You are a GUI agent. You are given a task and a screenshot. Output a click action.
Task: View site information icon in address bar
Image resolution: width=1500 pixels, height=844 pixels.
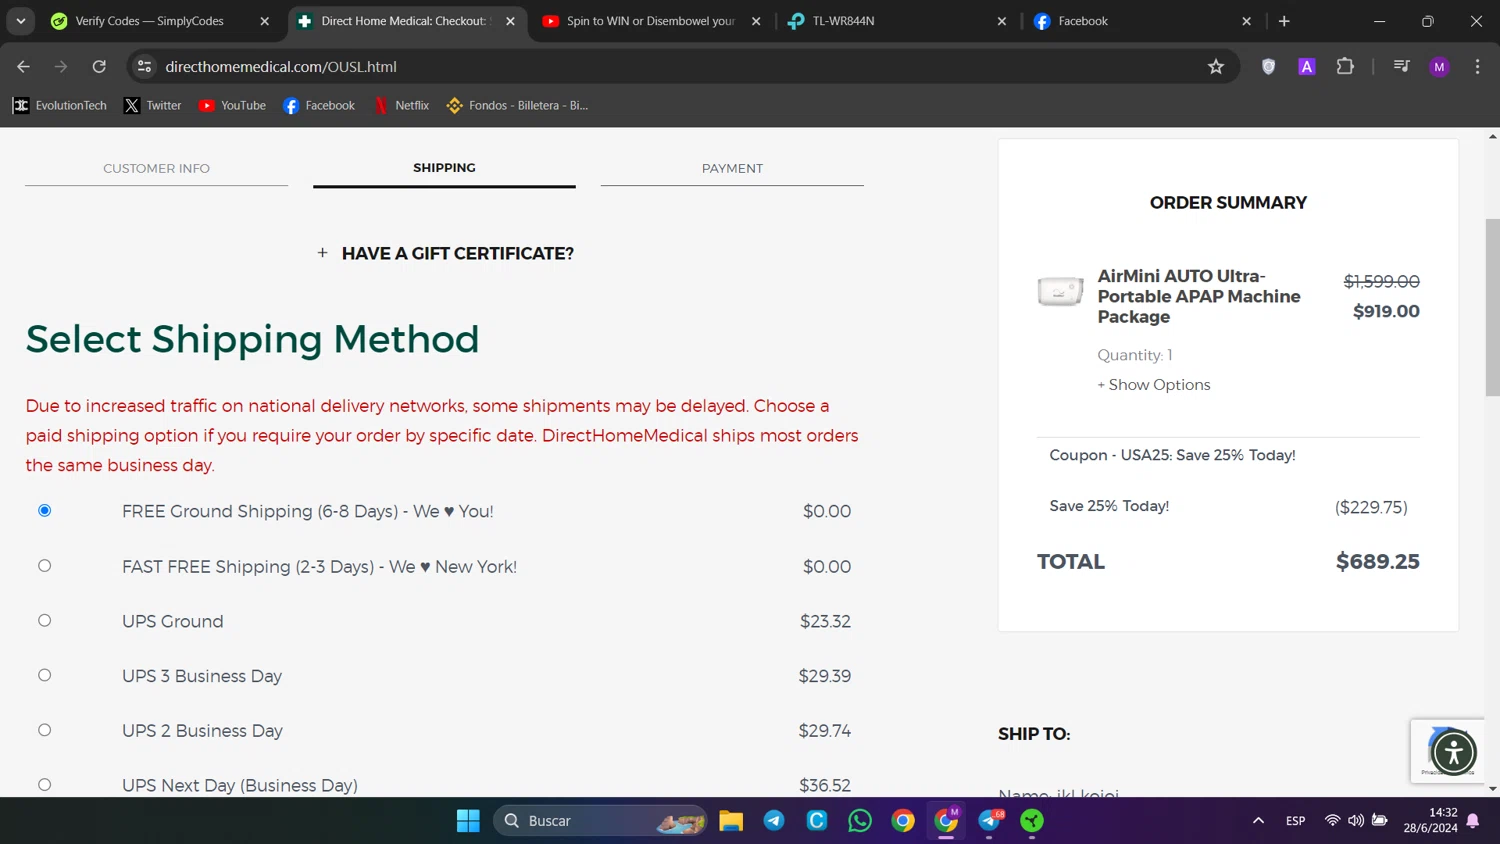144,66
